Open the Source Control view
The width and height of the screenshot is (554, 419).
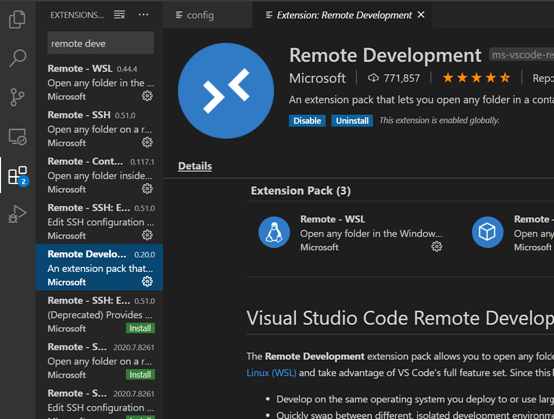point(17,97)
